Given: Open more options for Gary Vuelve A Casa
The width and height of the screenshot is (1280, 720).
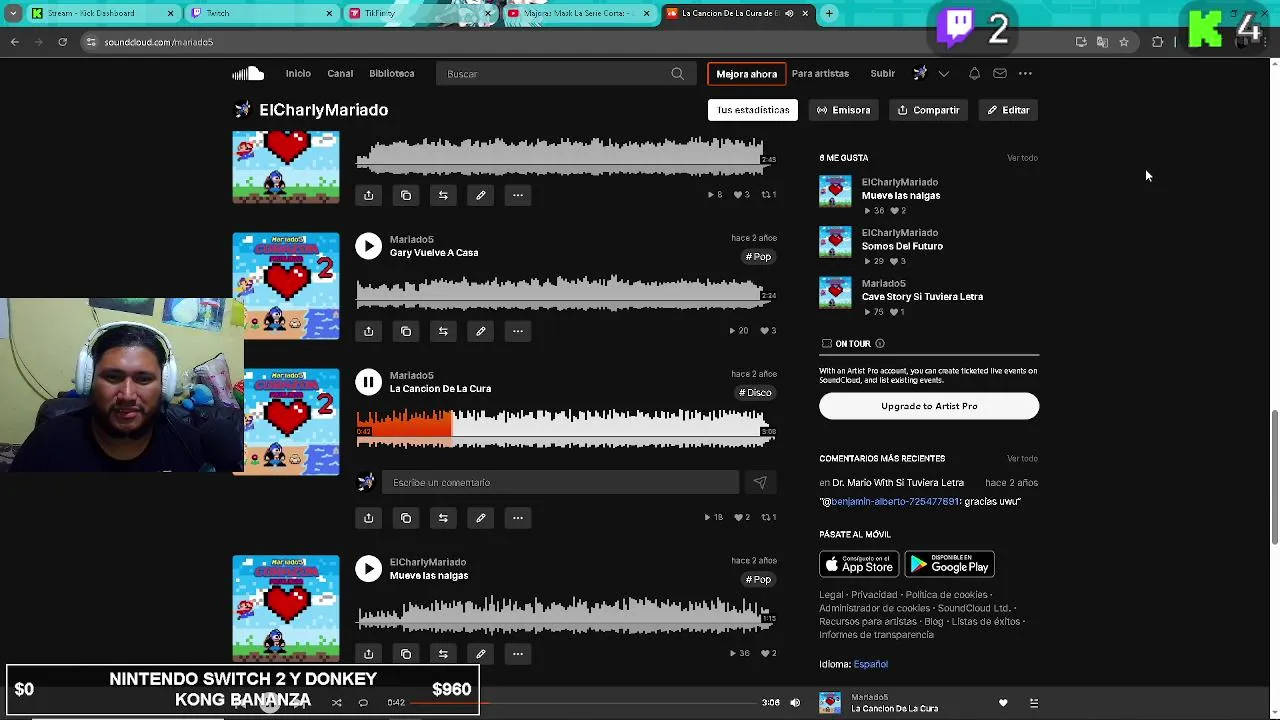Looking at the screenshot, I should click(x=518, y=331).
